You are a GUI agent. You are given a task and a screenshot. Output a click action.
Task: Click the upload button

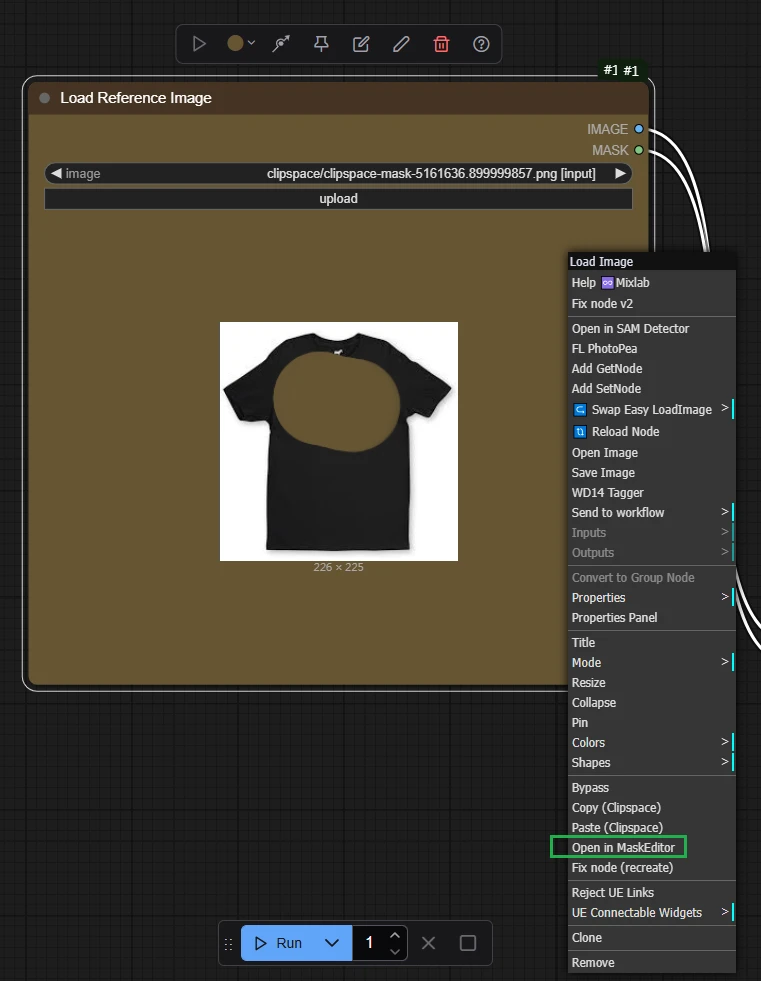338,199
